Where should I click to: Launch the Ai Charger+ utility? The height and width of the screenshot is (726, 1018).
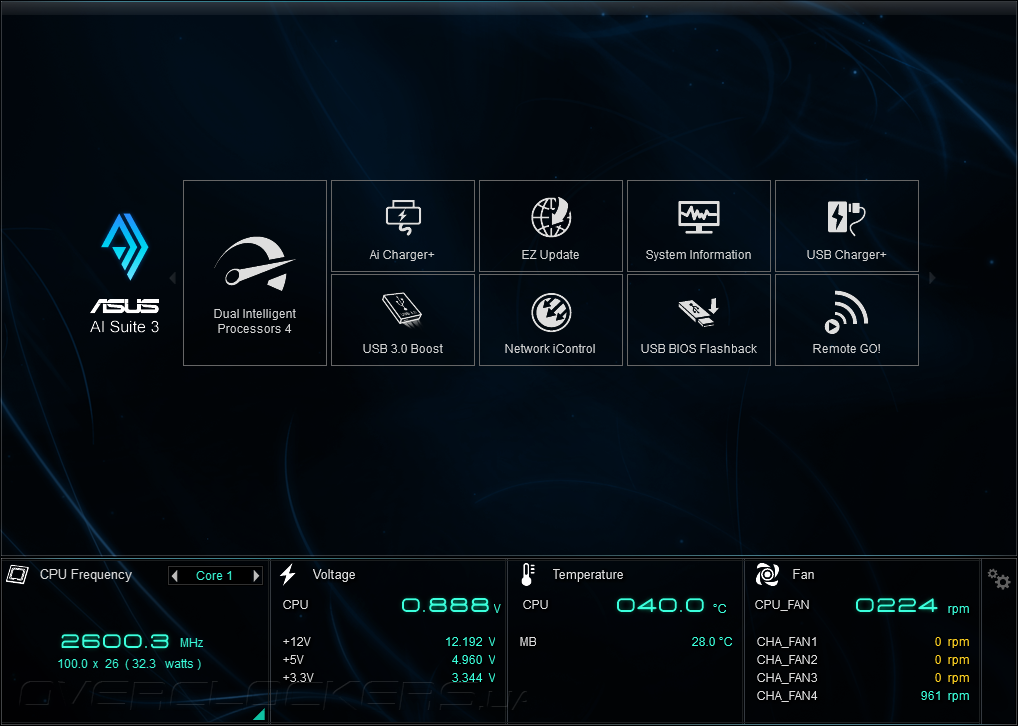pos(403,226)
